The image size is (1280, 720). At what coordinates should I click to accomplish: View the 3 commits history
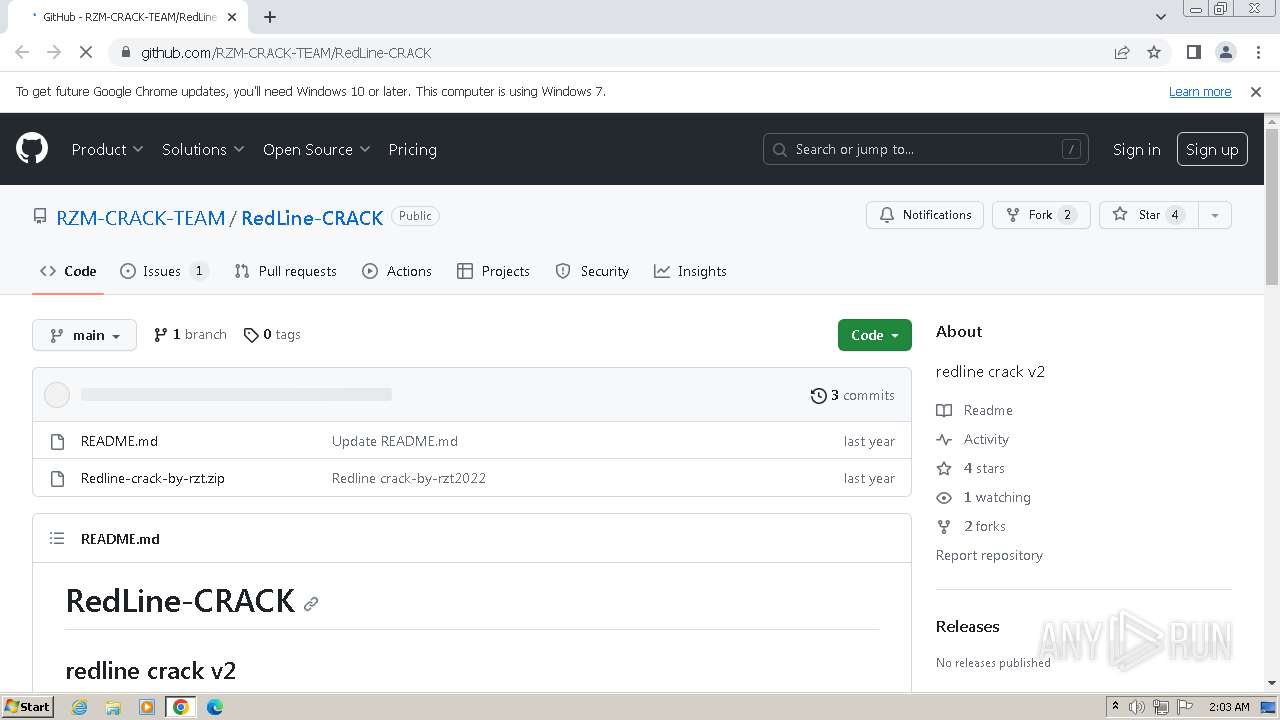(853, 395)
